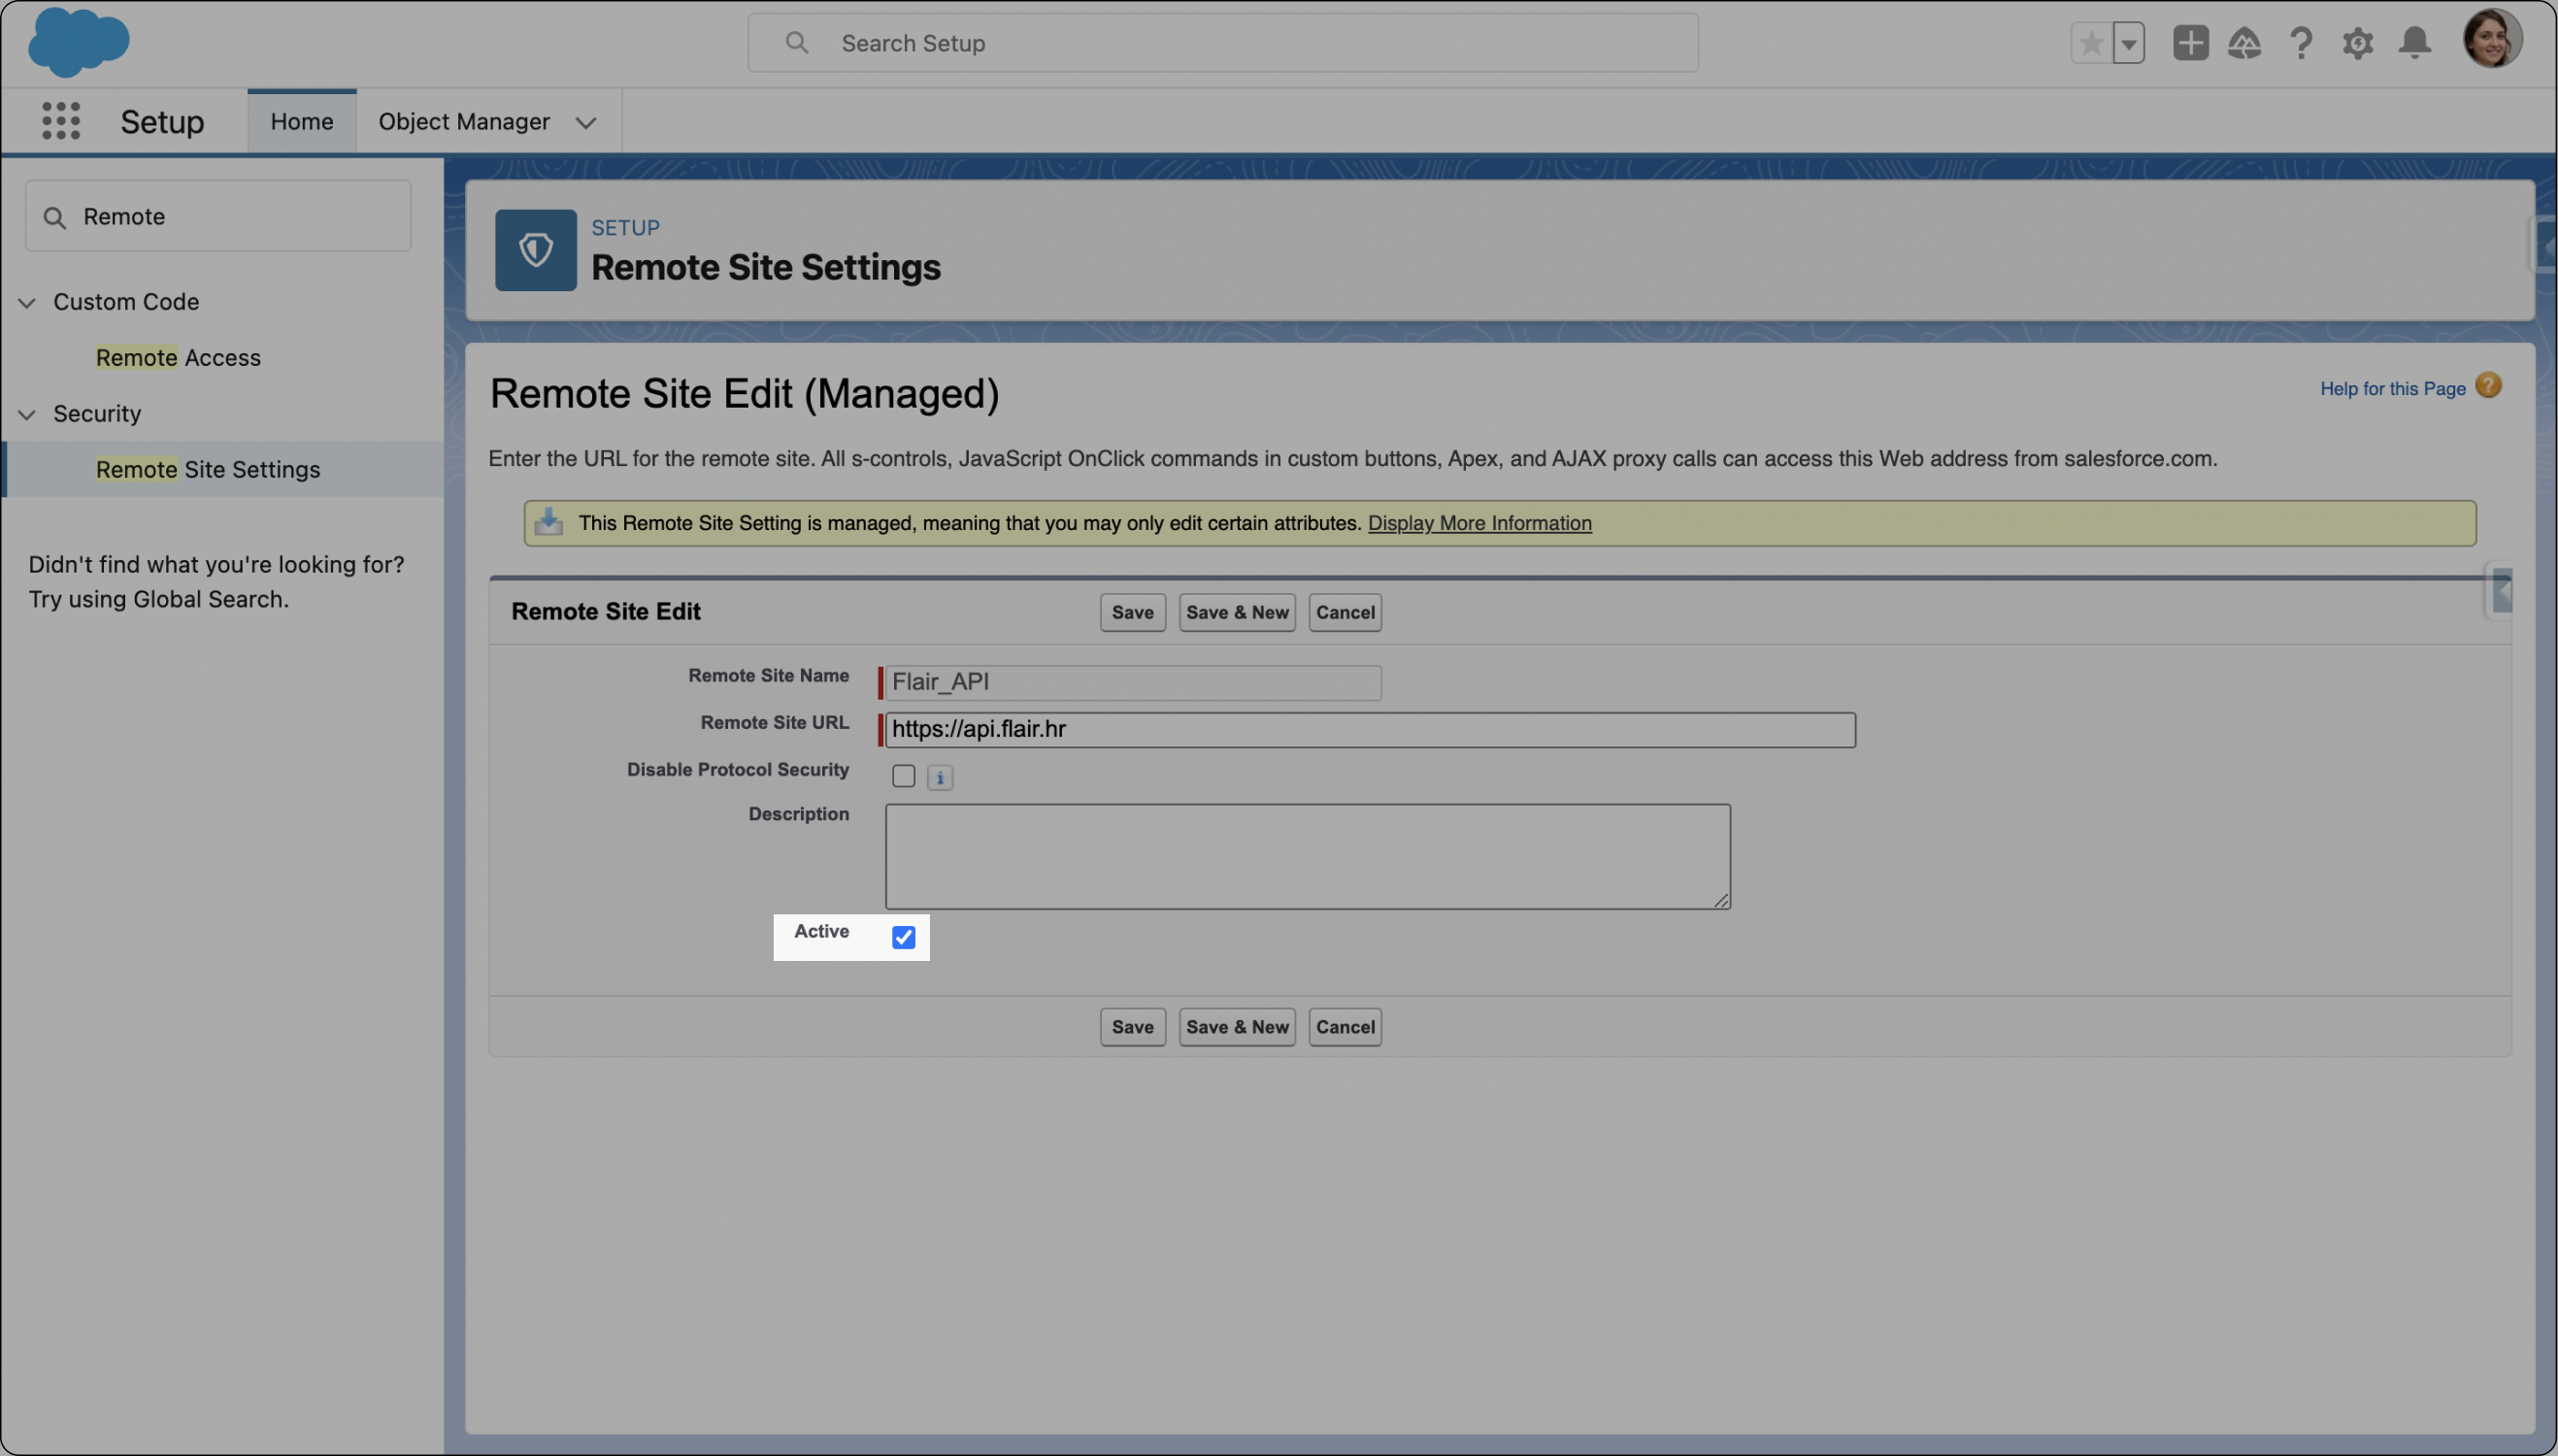Open the Trailhead guidance icon
The width and height of the screenshot is (2558, 1456).
click(2244, 43)
